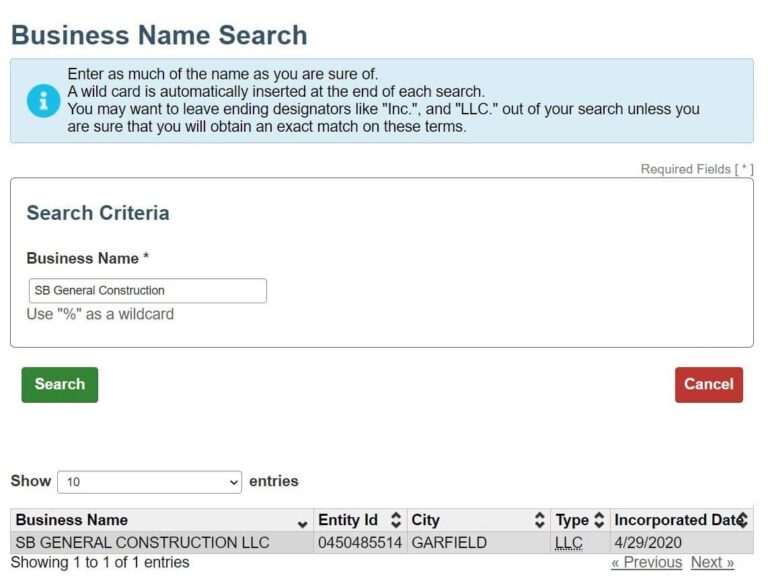Click the blue info icon
Image resolution: width=768 pixels, height=583 pixels.
click(x=43, y=101)
